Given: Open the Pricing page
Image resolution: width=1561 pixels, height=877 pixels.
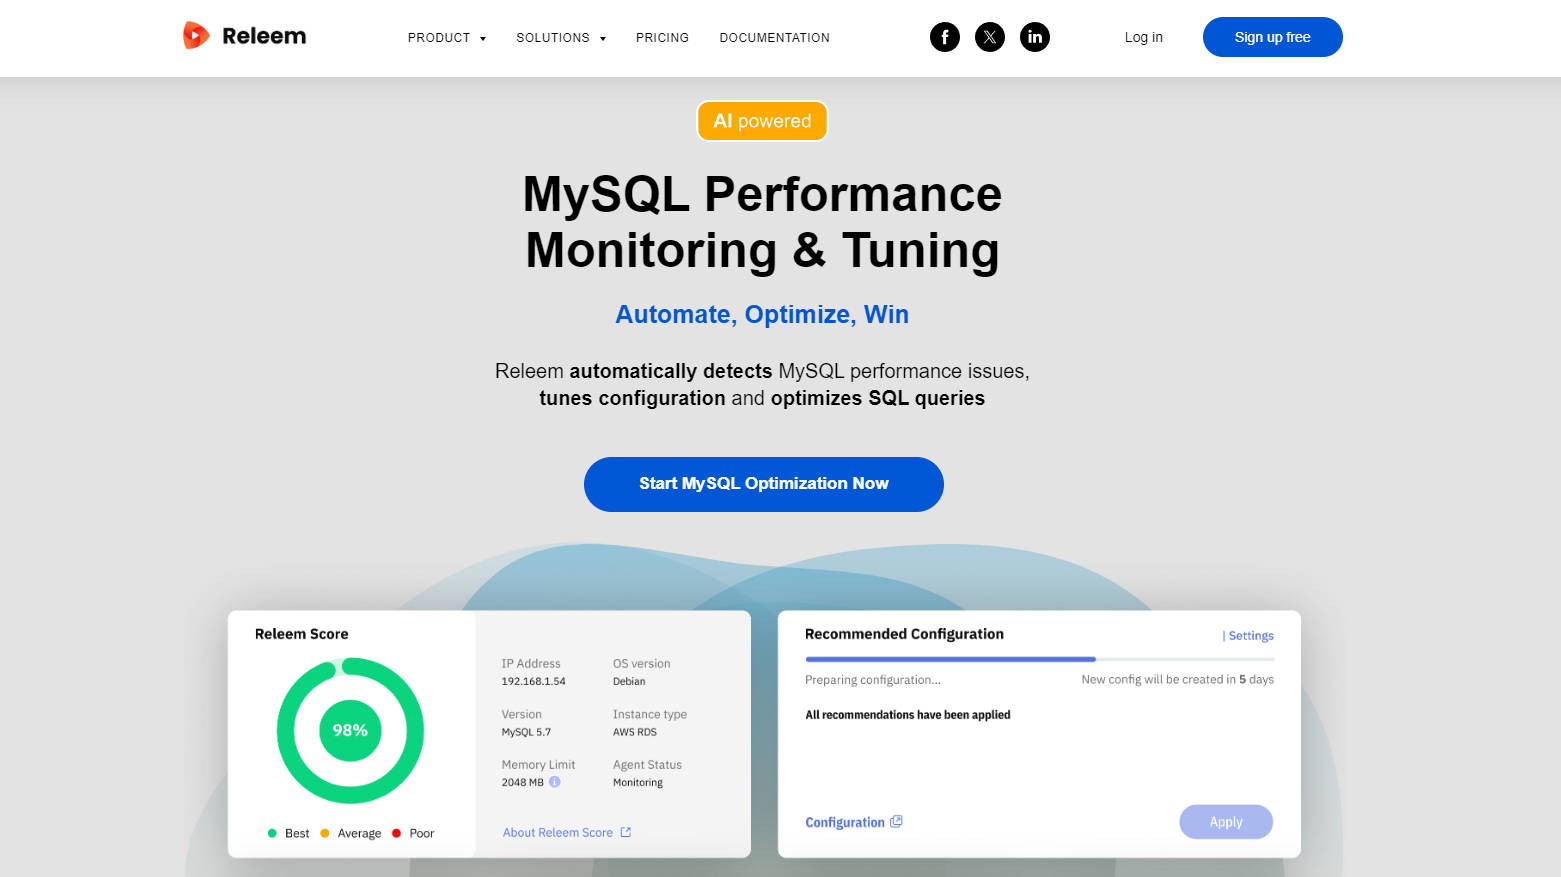Looking at the screenshot, I should click(x=662, y=38).
